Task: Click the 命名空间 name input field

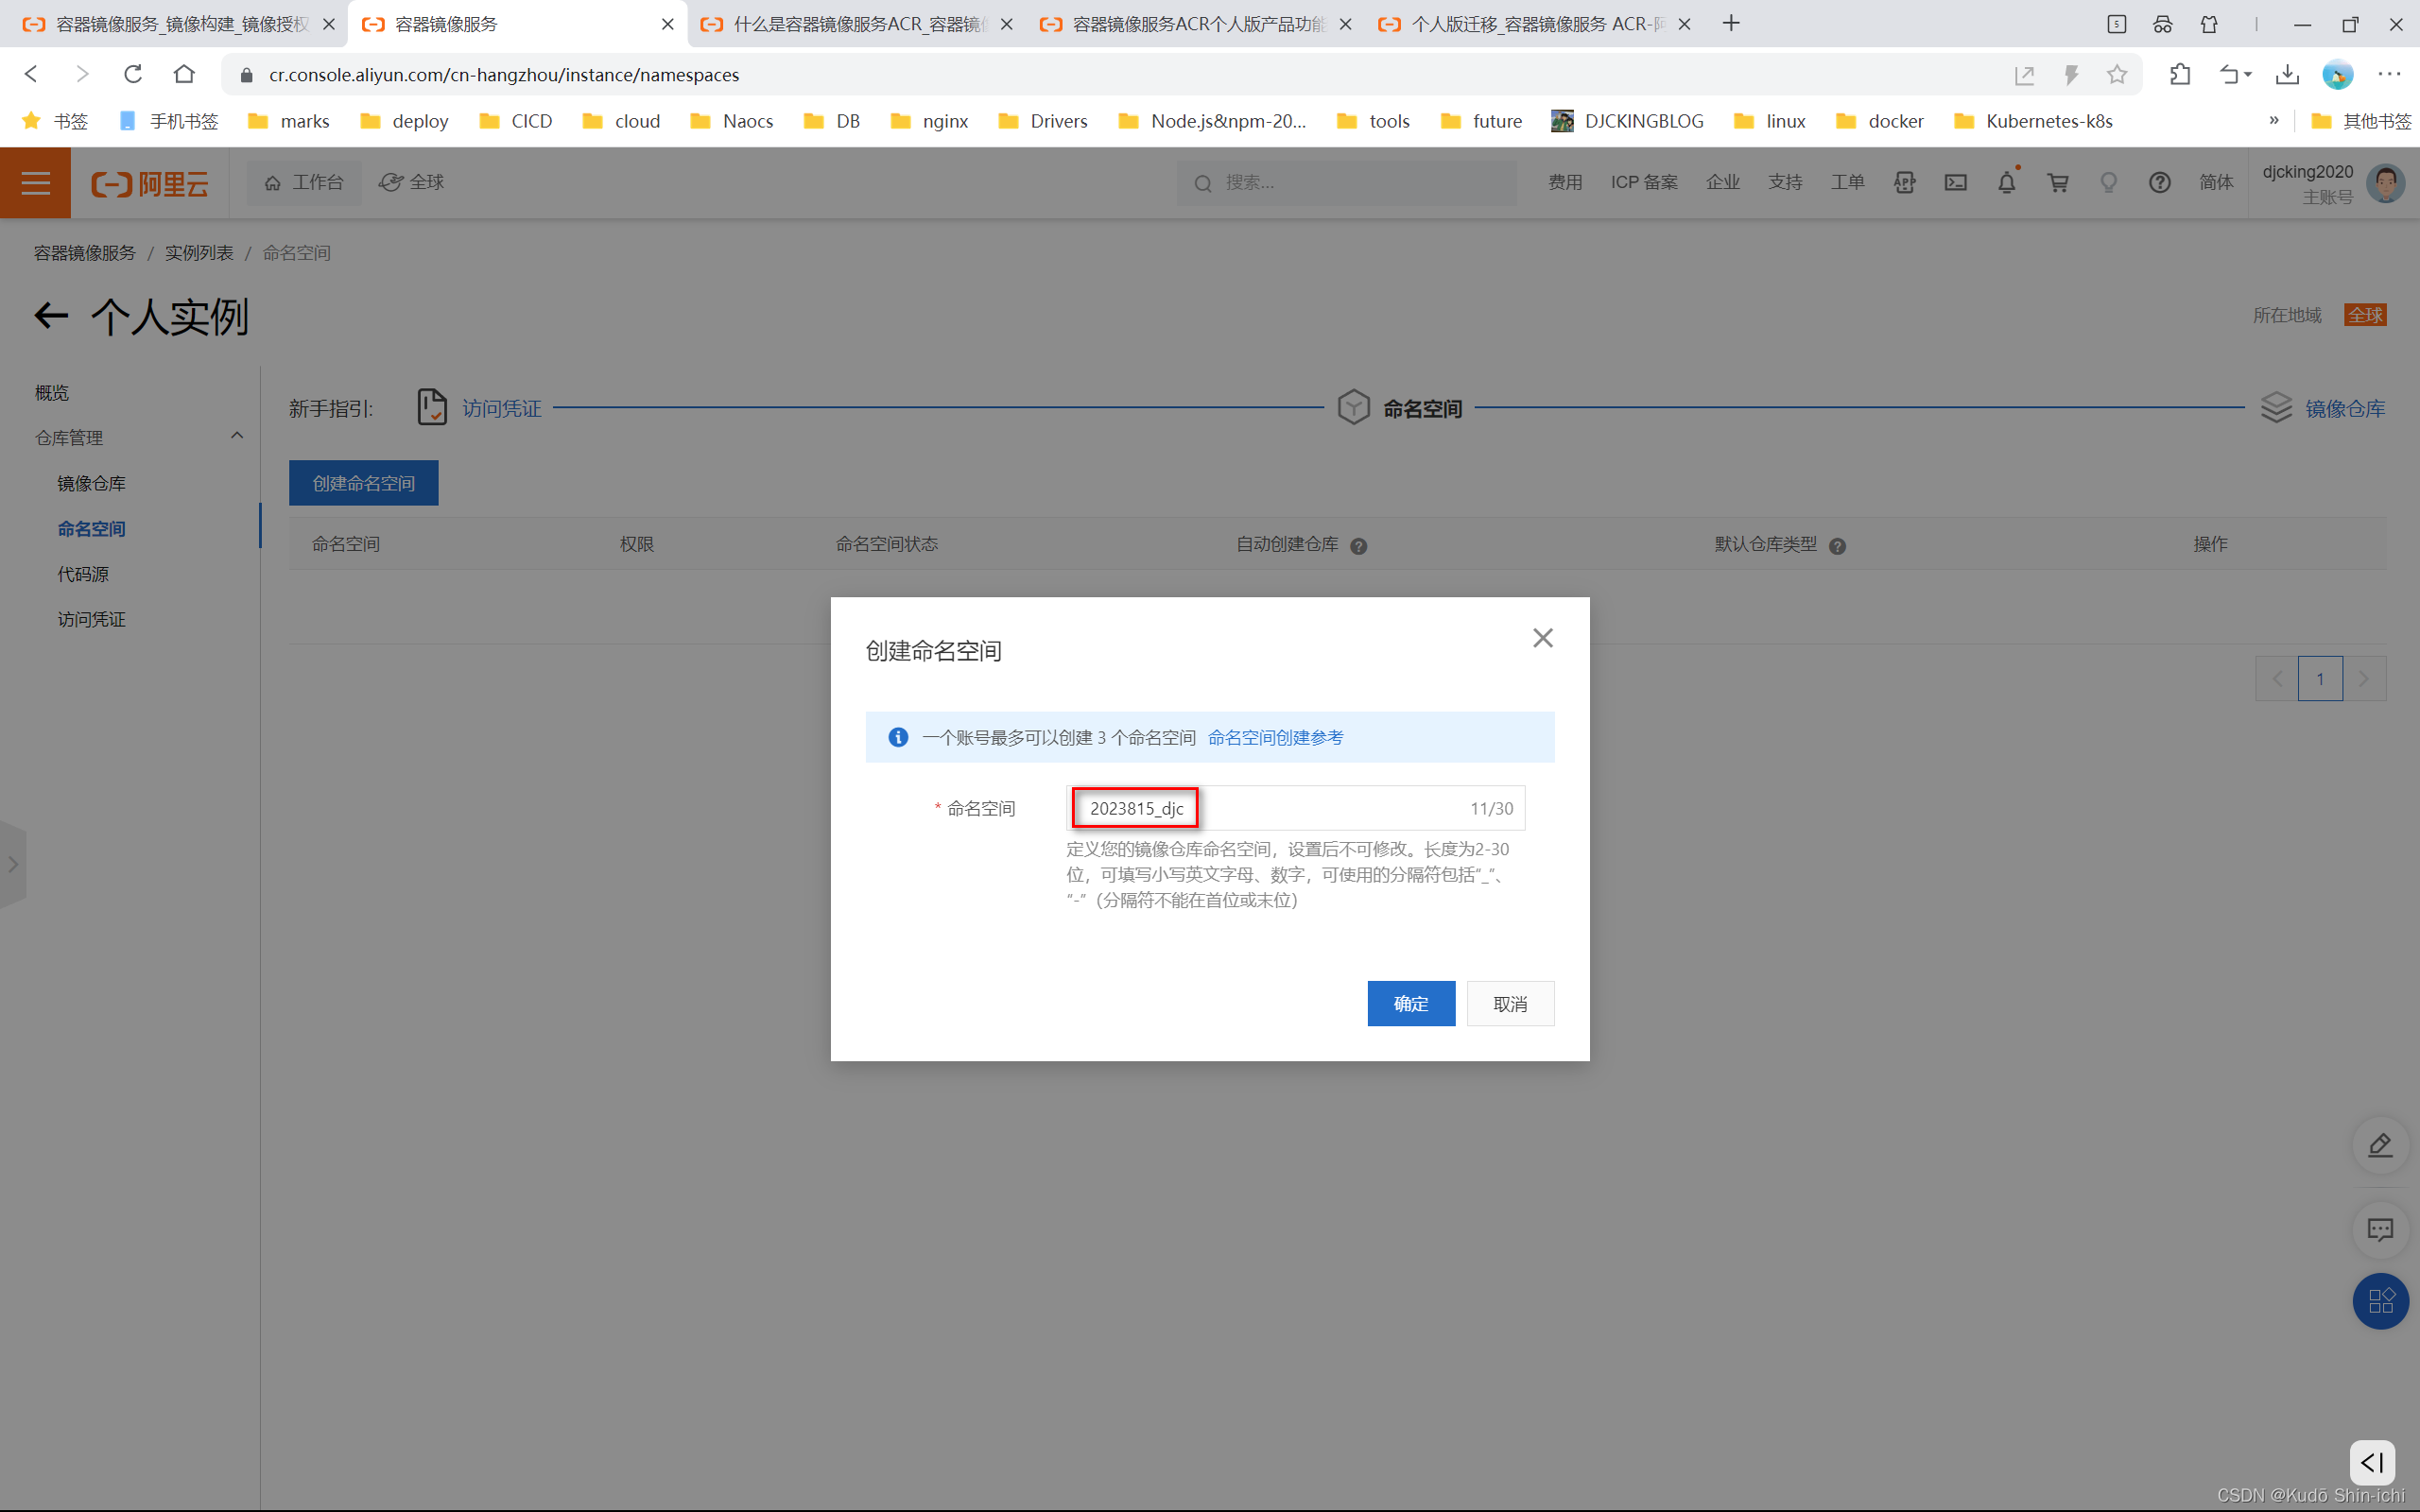Action: pyautogui.click(x=1295, y=808)
